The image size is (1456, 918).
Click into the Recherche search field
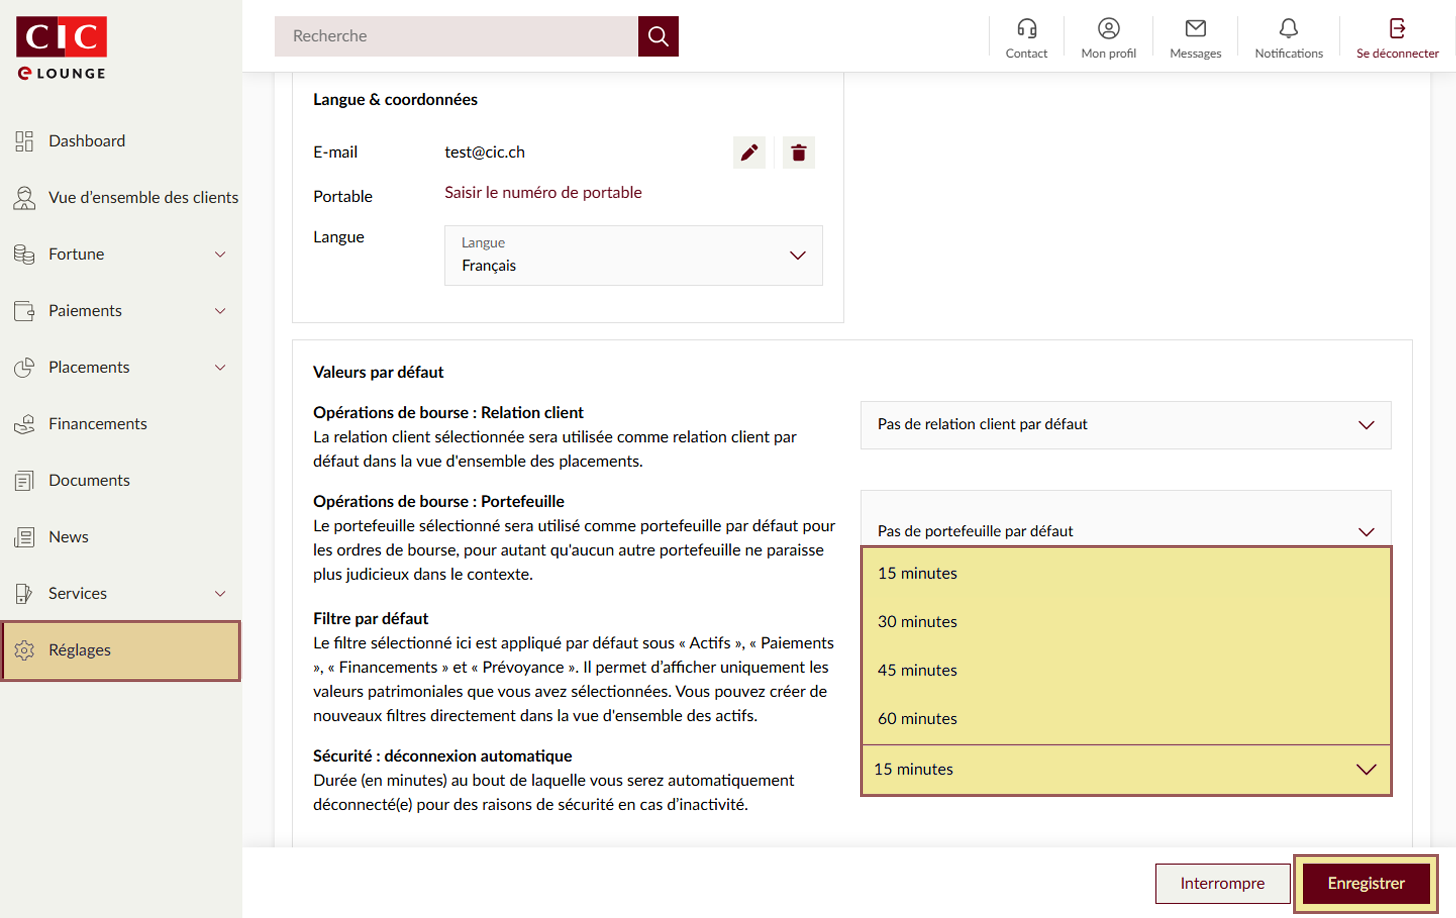point(456,36)
